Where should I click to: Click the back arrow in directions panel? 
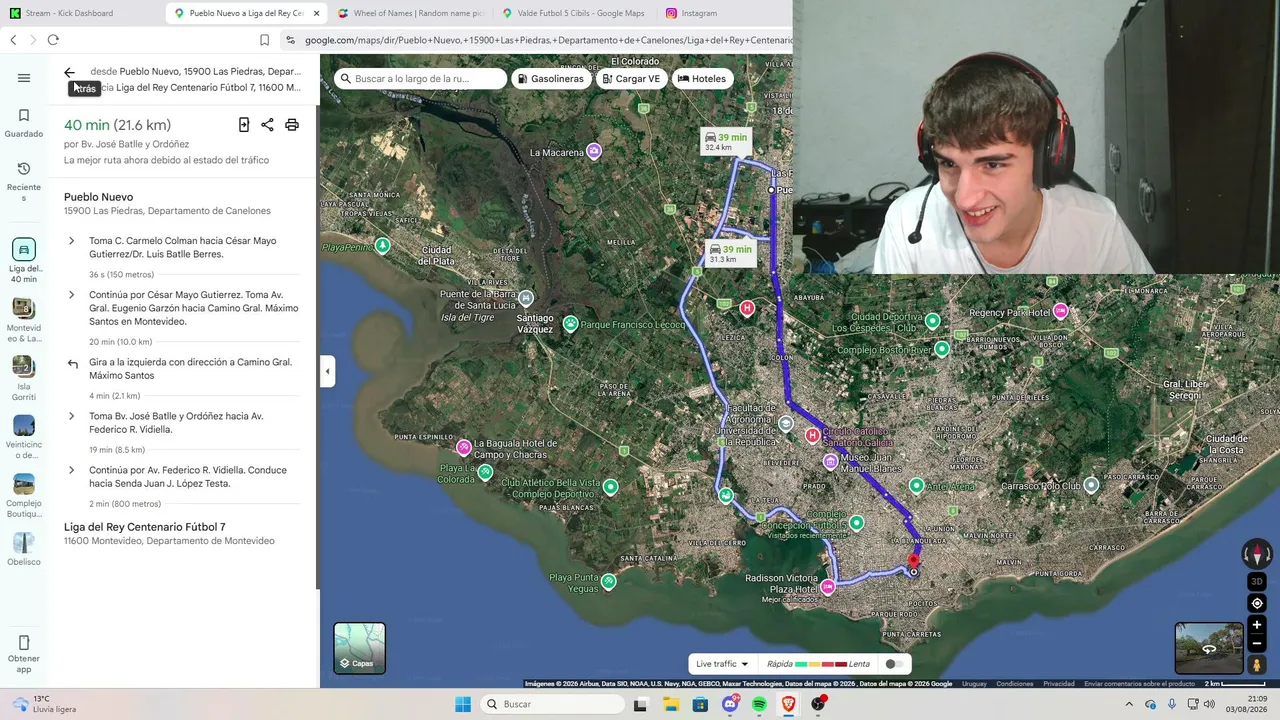(69, 72)
